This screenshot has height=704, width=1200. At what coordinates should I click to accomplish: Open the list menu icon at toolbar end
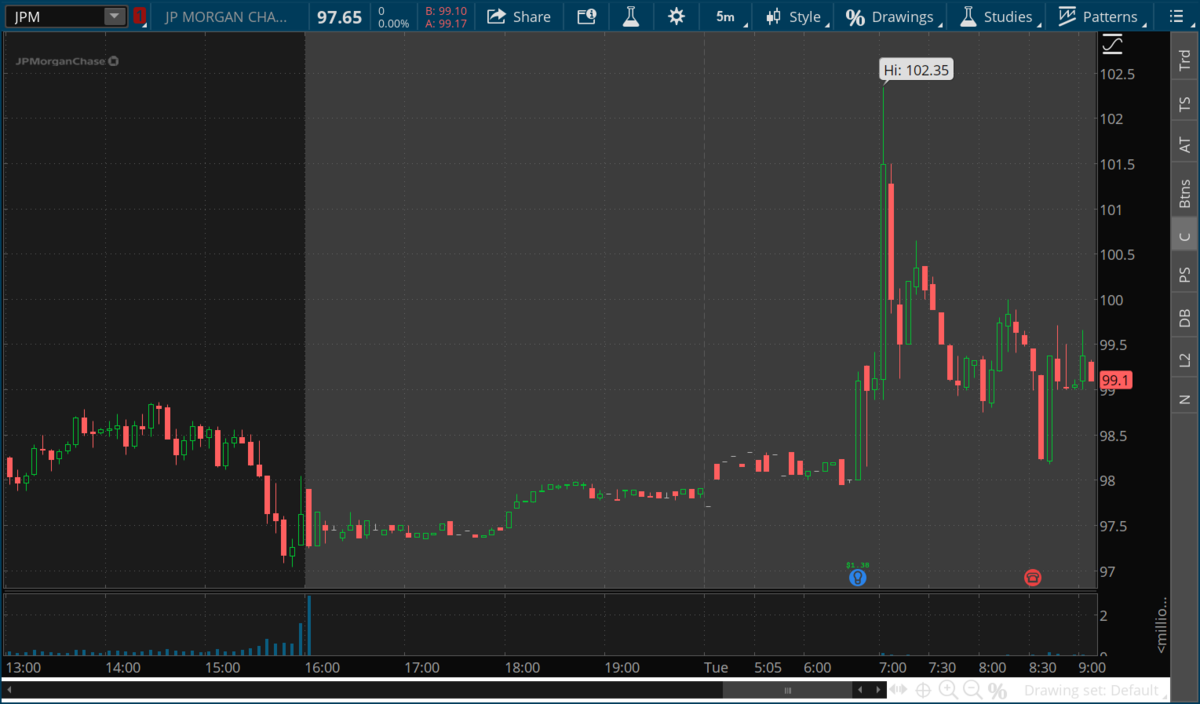pyautogui.click(x=1175, y=16)
